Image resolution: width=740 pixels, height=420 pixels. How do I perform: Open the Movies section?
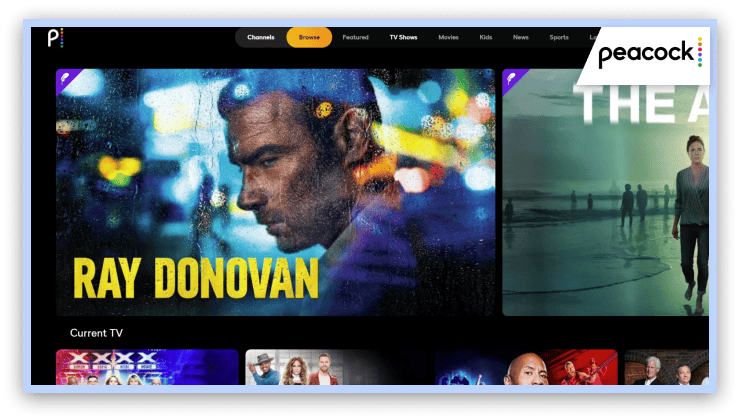pyautogui.click(x=448, y=38)
